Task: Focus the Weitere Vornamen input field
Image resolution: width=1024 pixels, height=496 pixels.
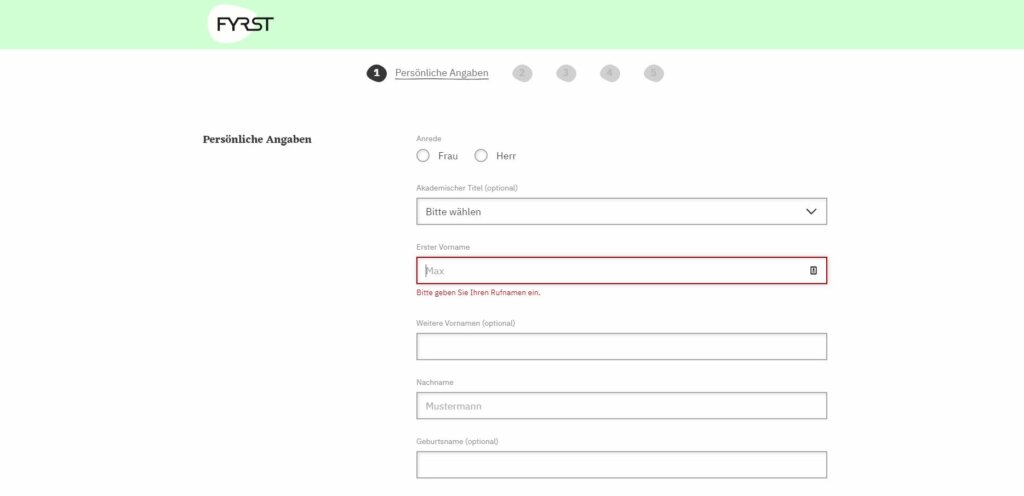Action: (x=622, y=347)
